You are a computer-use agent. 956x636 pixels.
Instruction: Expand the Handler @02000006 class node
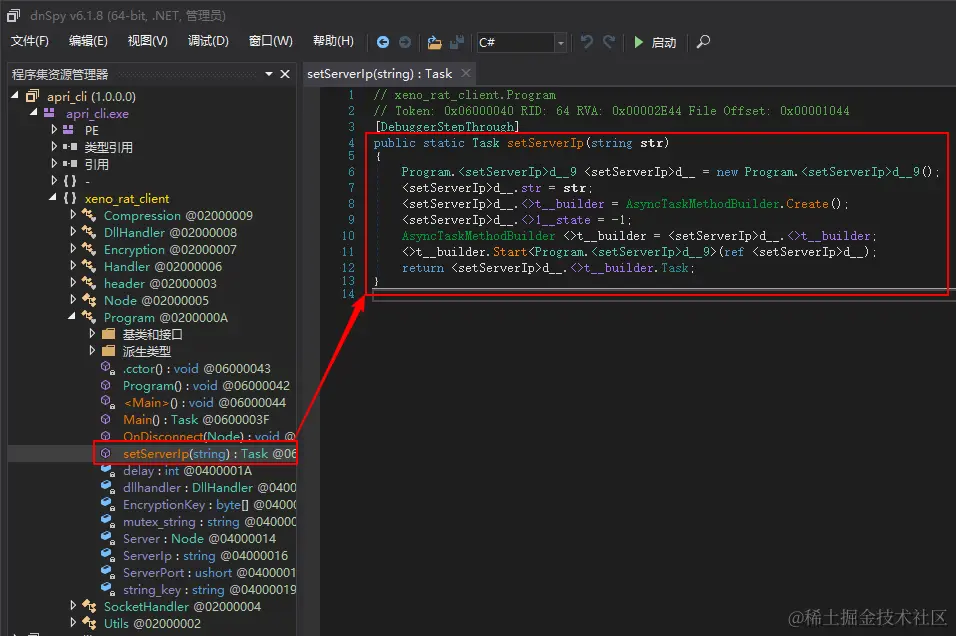pyautogui.click(x=73, y=266)
